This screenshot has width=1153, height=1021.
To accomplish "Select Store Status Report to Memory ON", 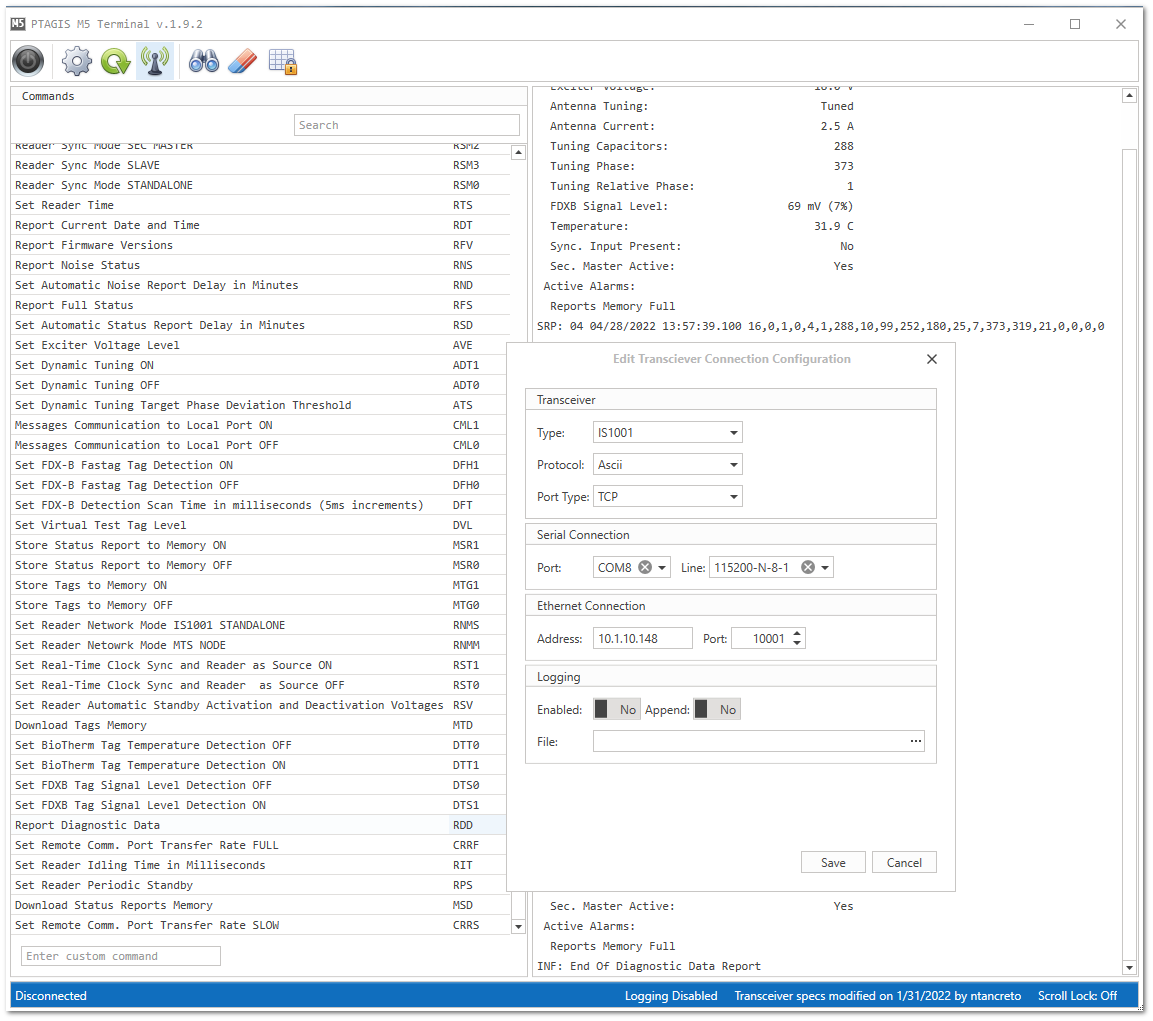I will click(259, 545).
